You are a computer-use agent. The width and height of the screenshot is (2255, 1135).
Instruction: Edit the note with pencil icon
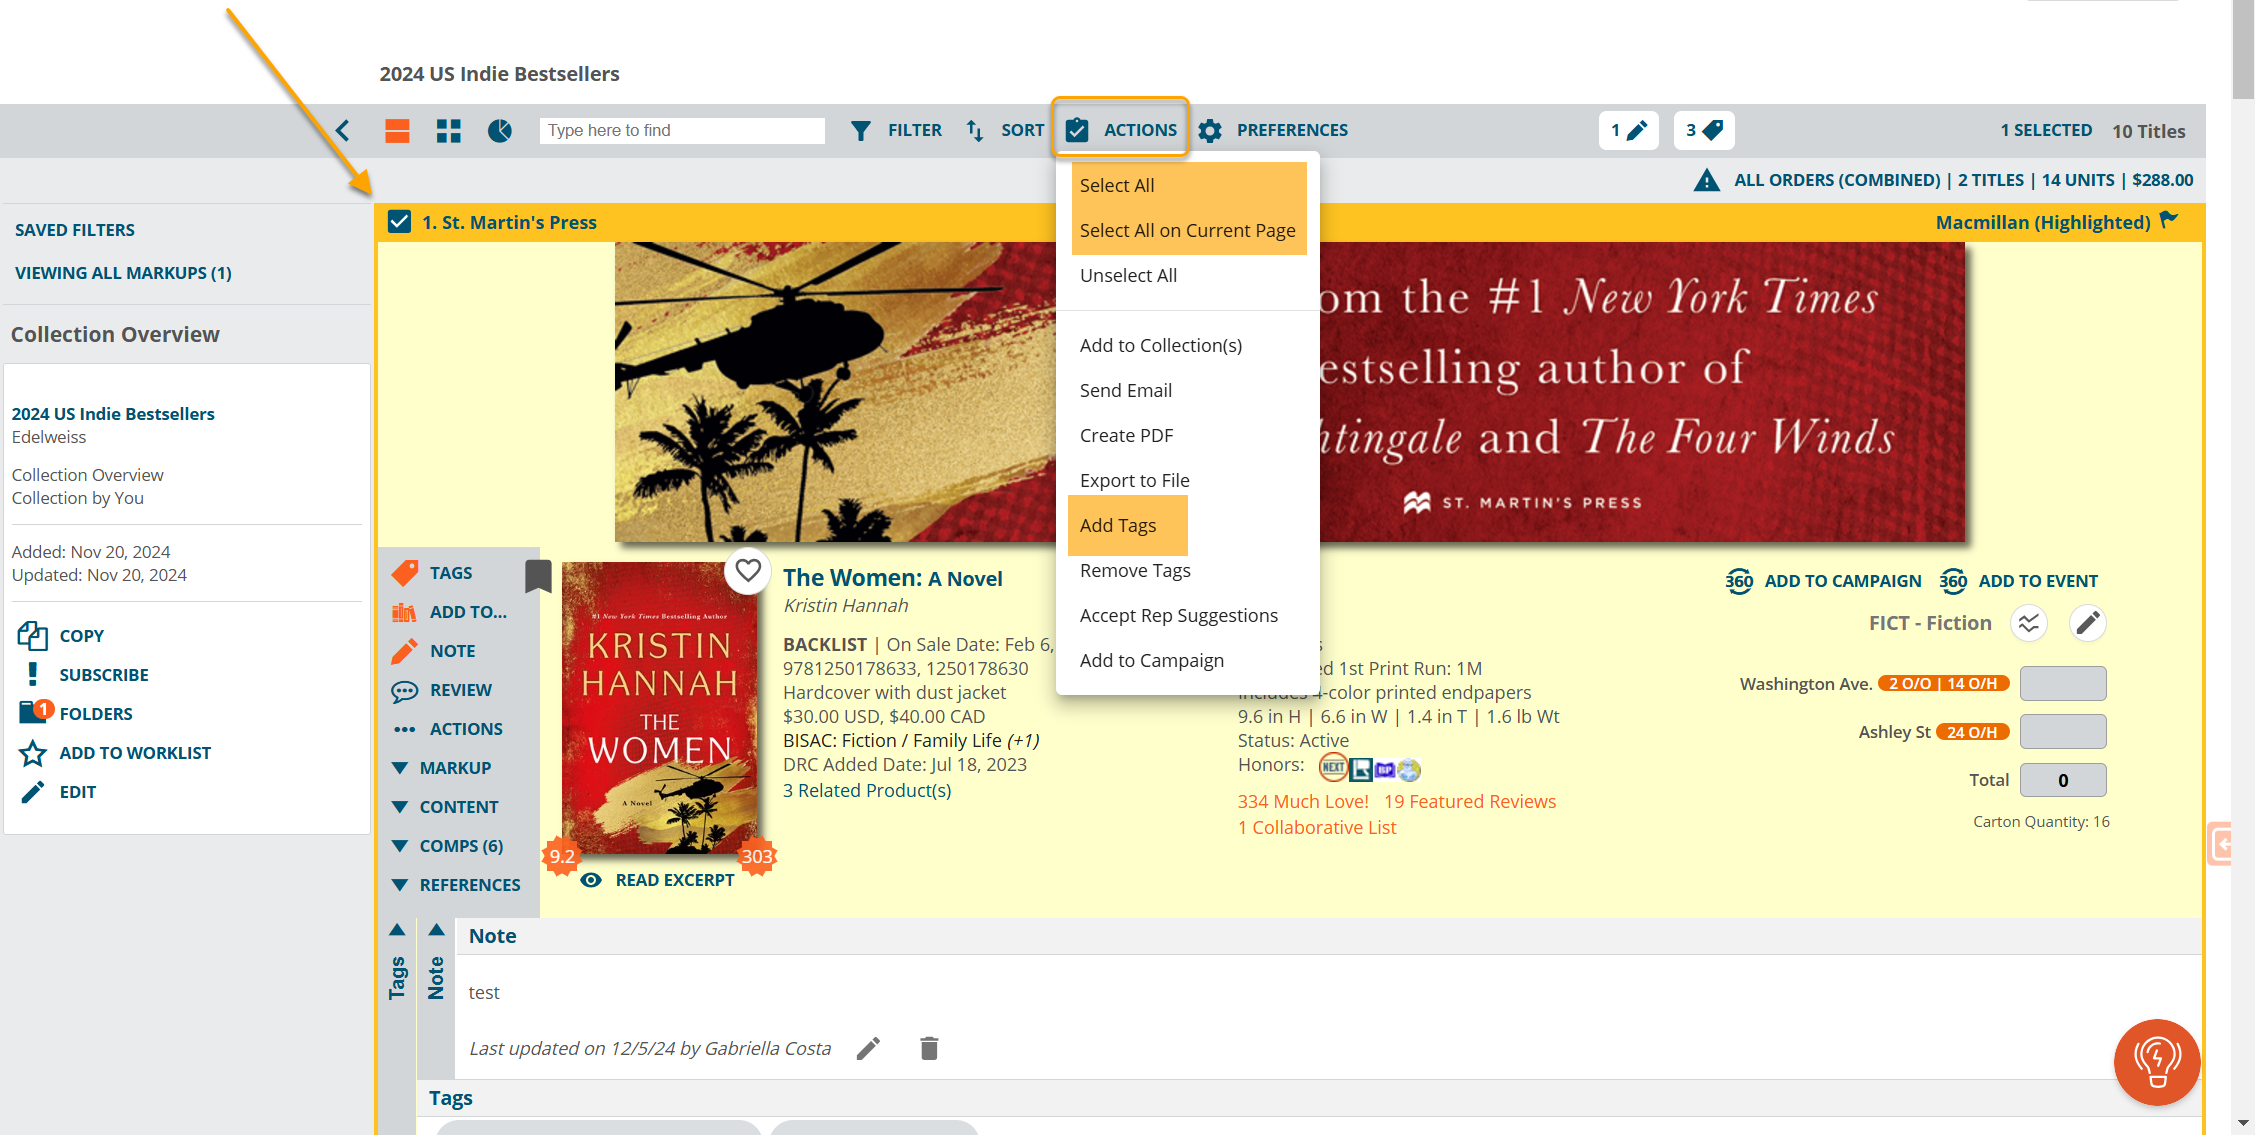pos(868,1048)
